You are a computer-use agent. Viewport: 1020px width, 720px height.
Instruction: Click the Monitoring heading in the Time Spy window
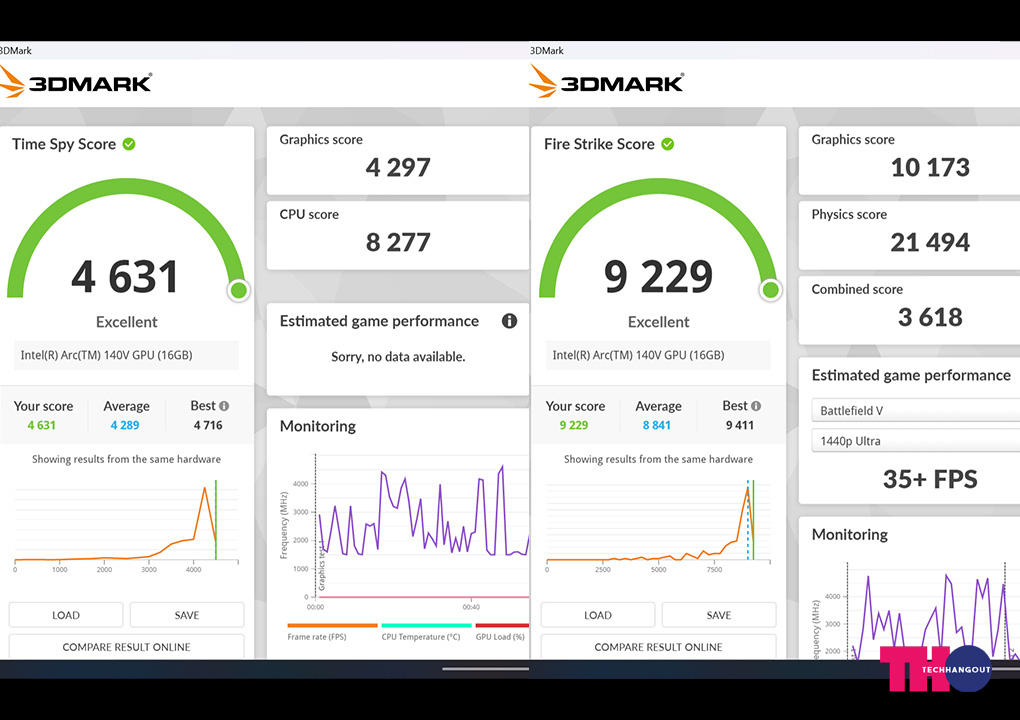[x=318, y=426]
